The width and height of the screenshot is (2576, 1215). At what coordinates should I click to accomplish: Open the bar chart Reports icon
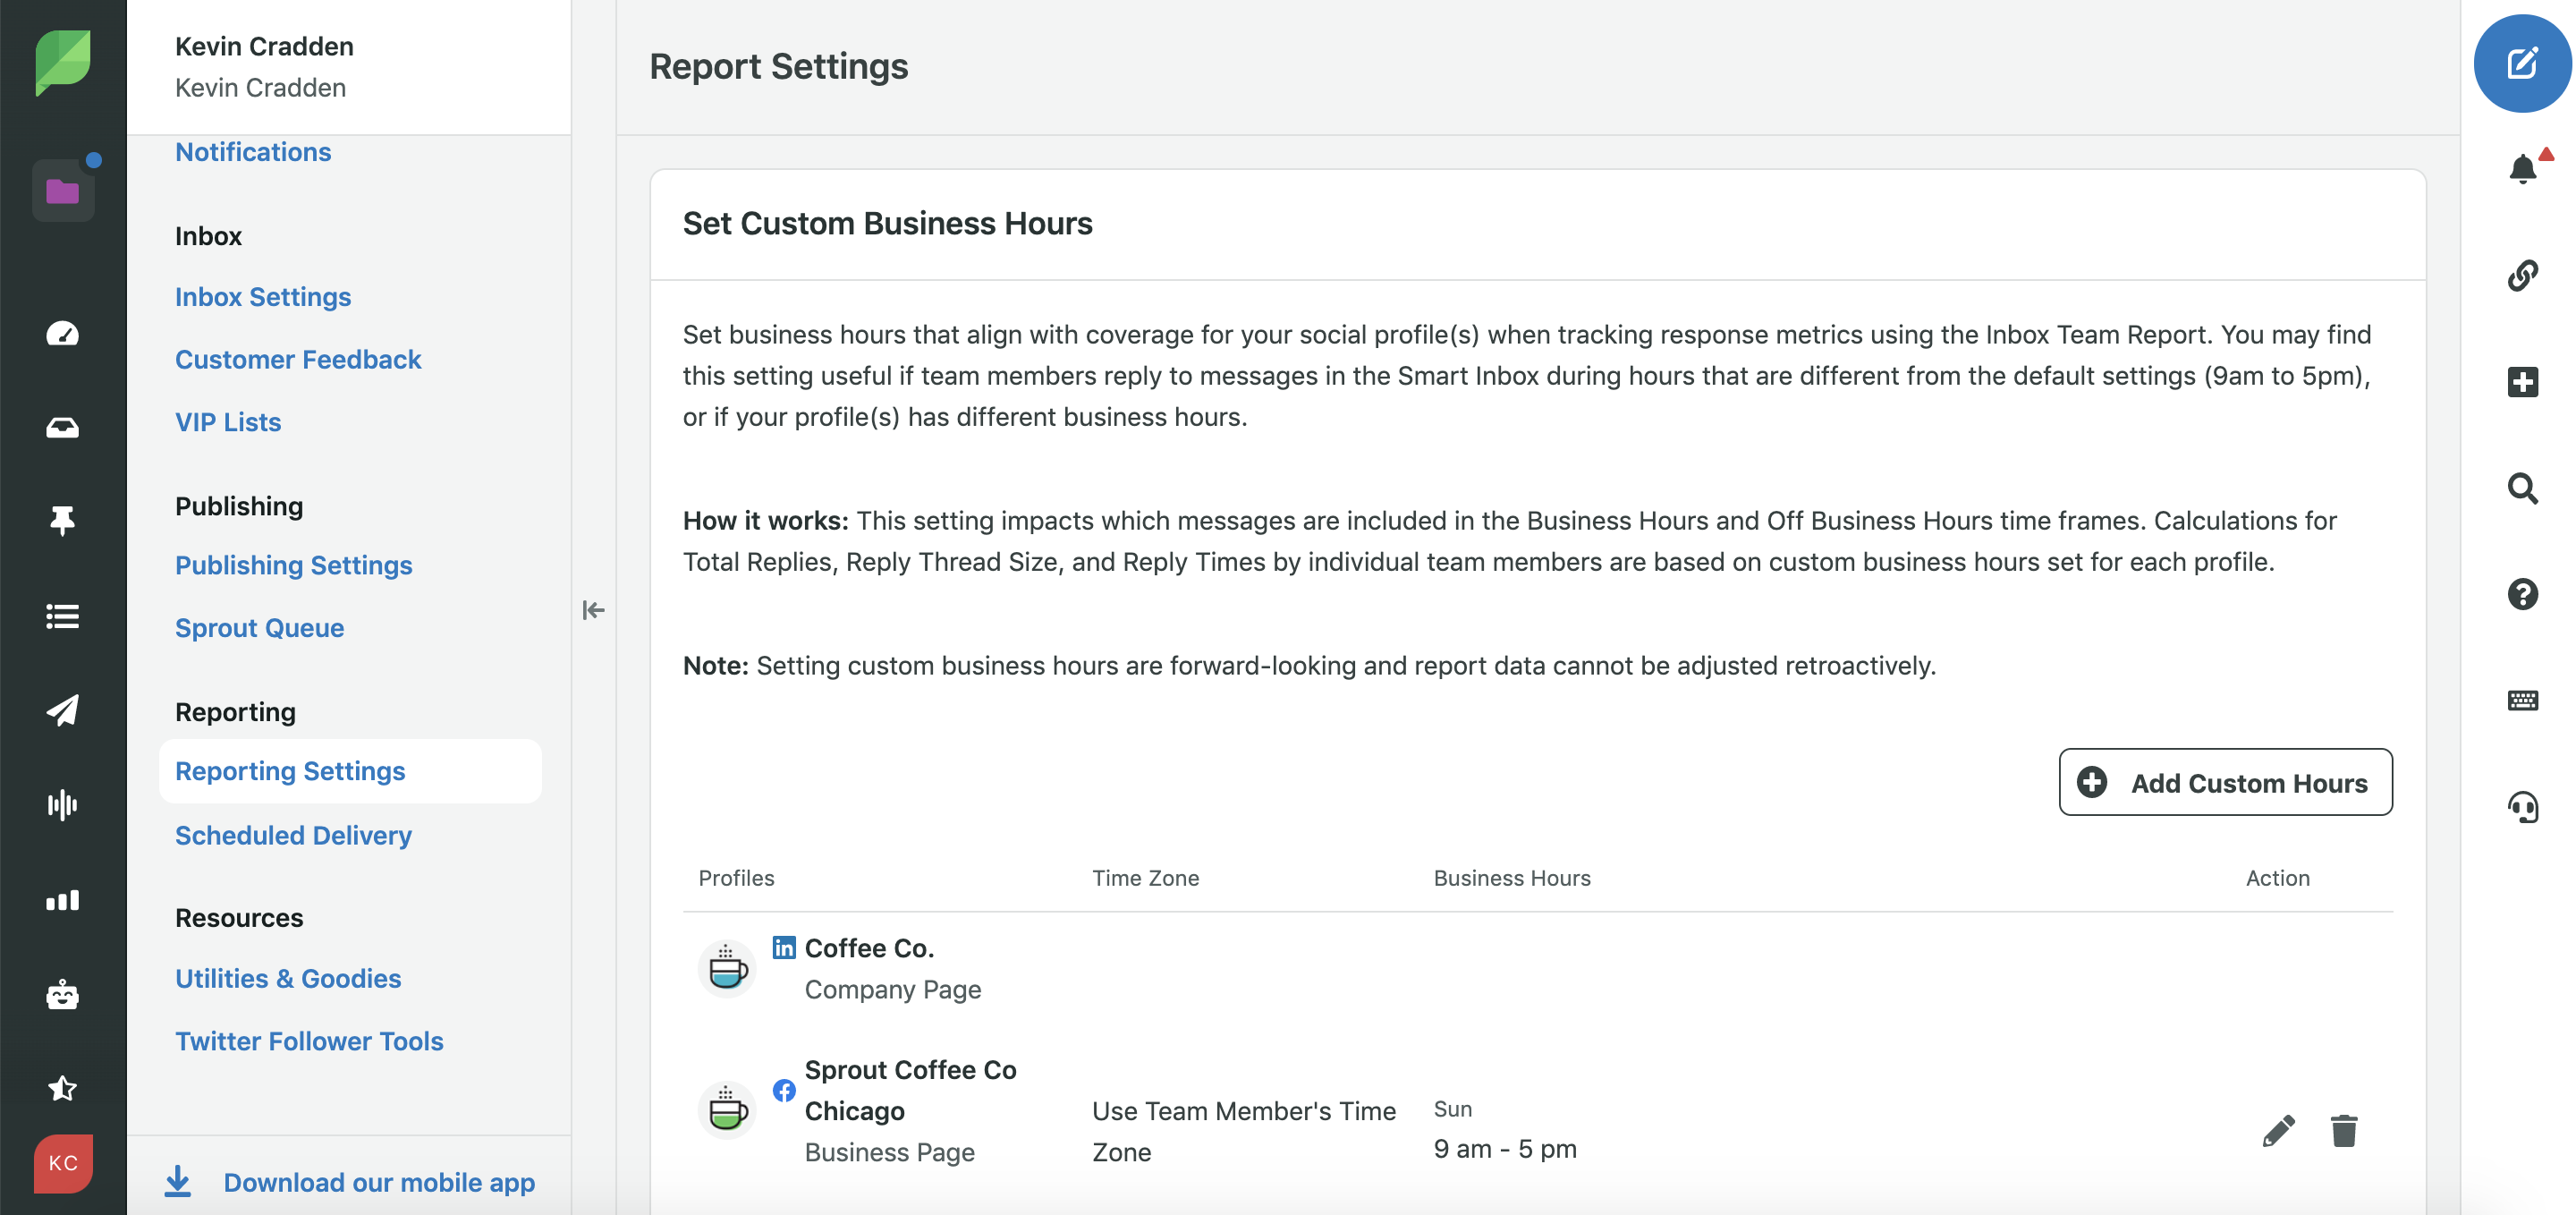pos(62,900)
